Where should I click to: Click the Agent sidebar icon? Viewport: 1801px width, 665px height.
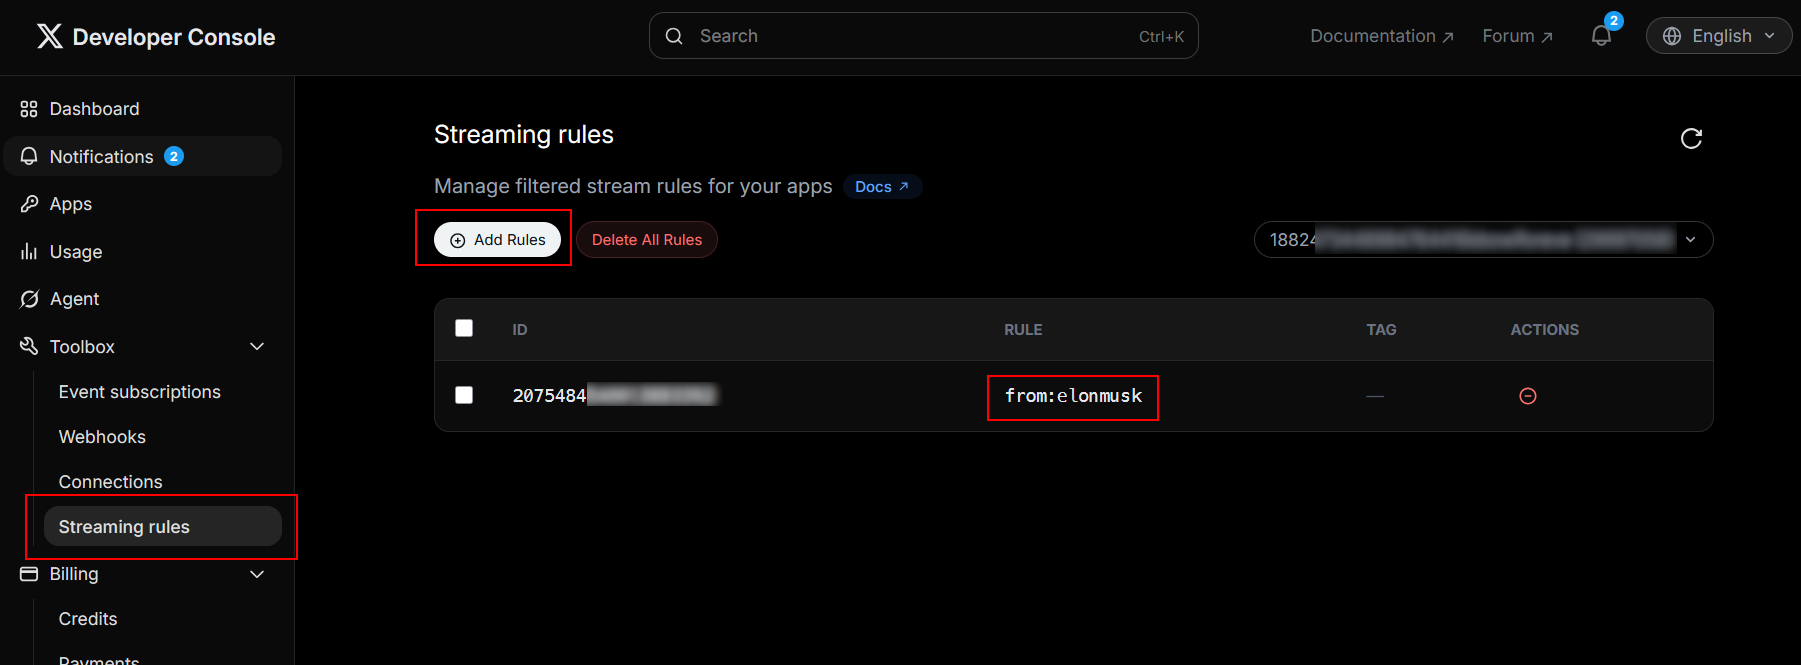(x=29, y=299)
